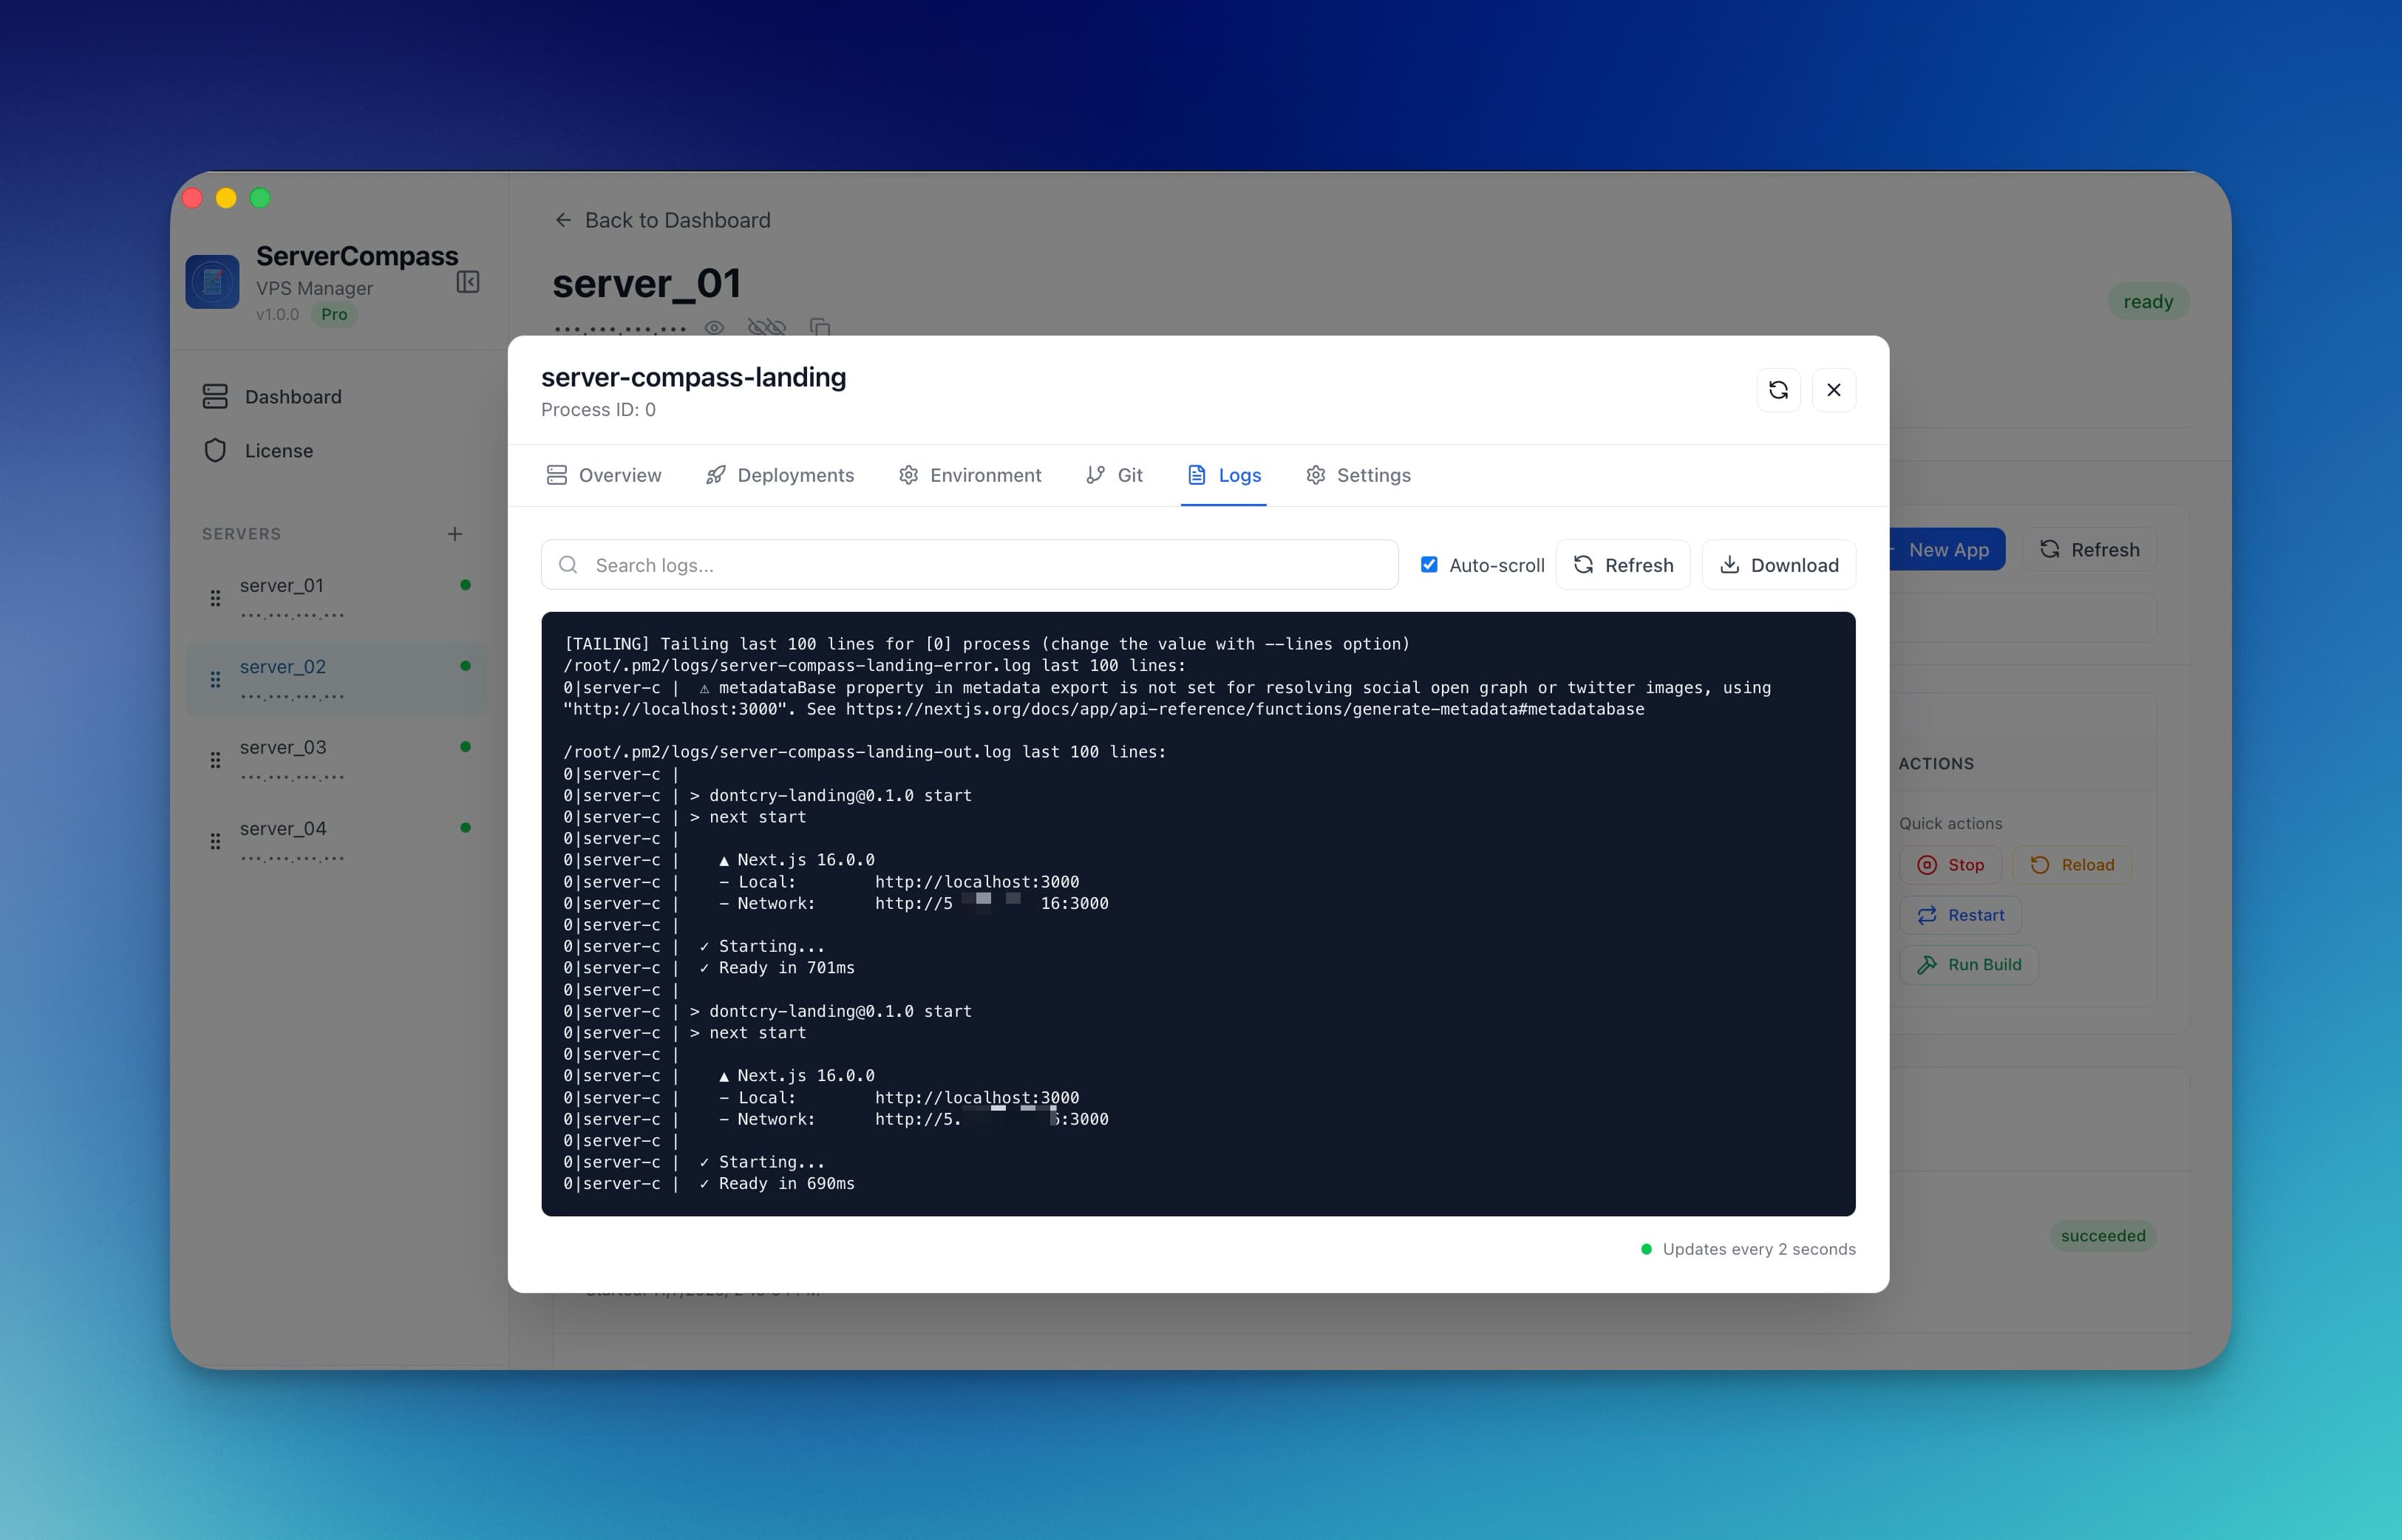Copy the server IP address

tap(821, 327)
